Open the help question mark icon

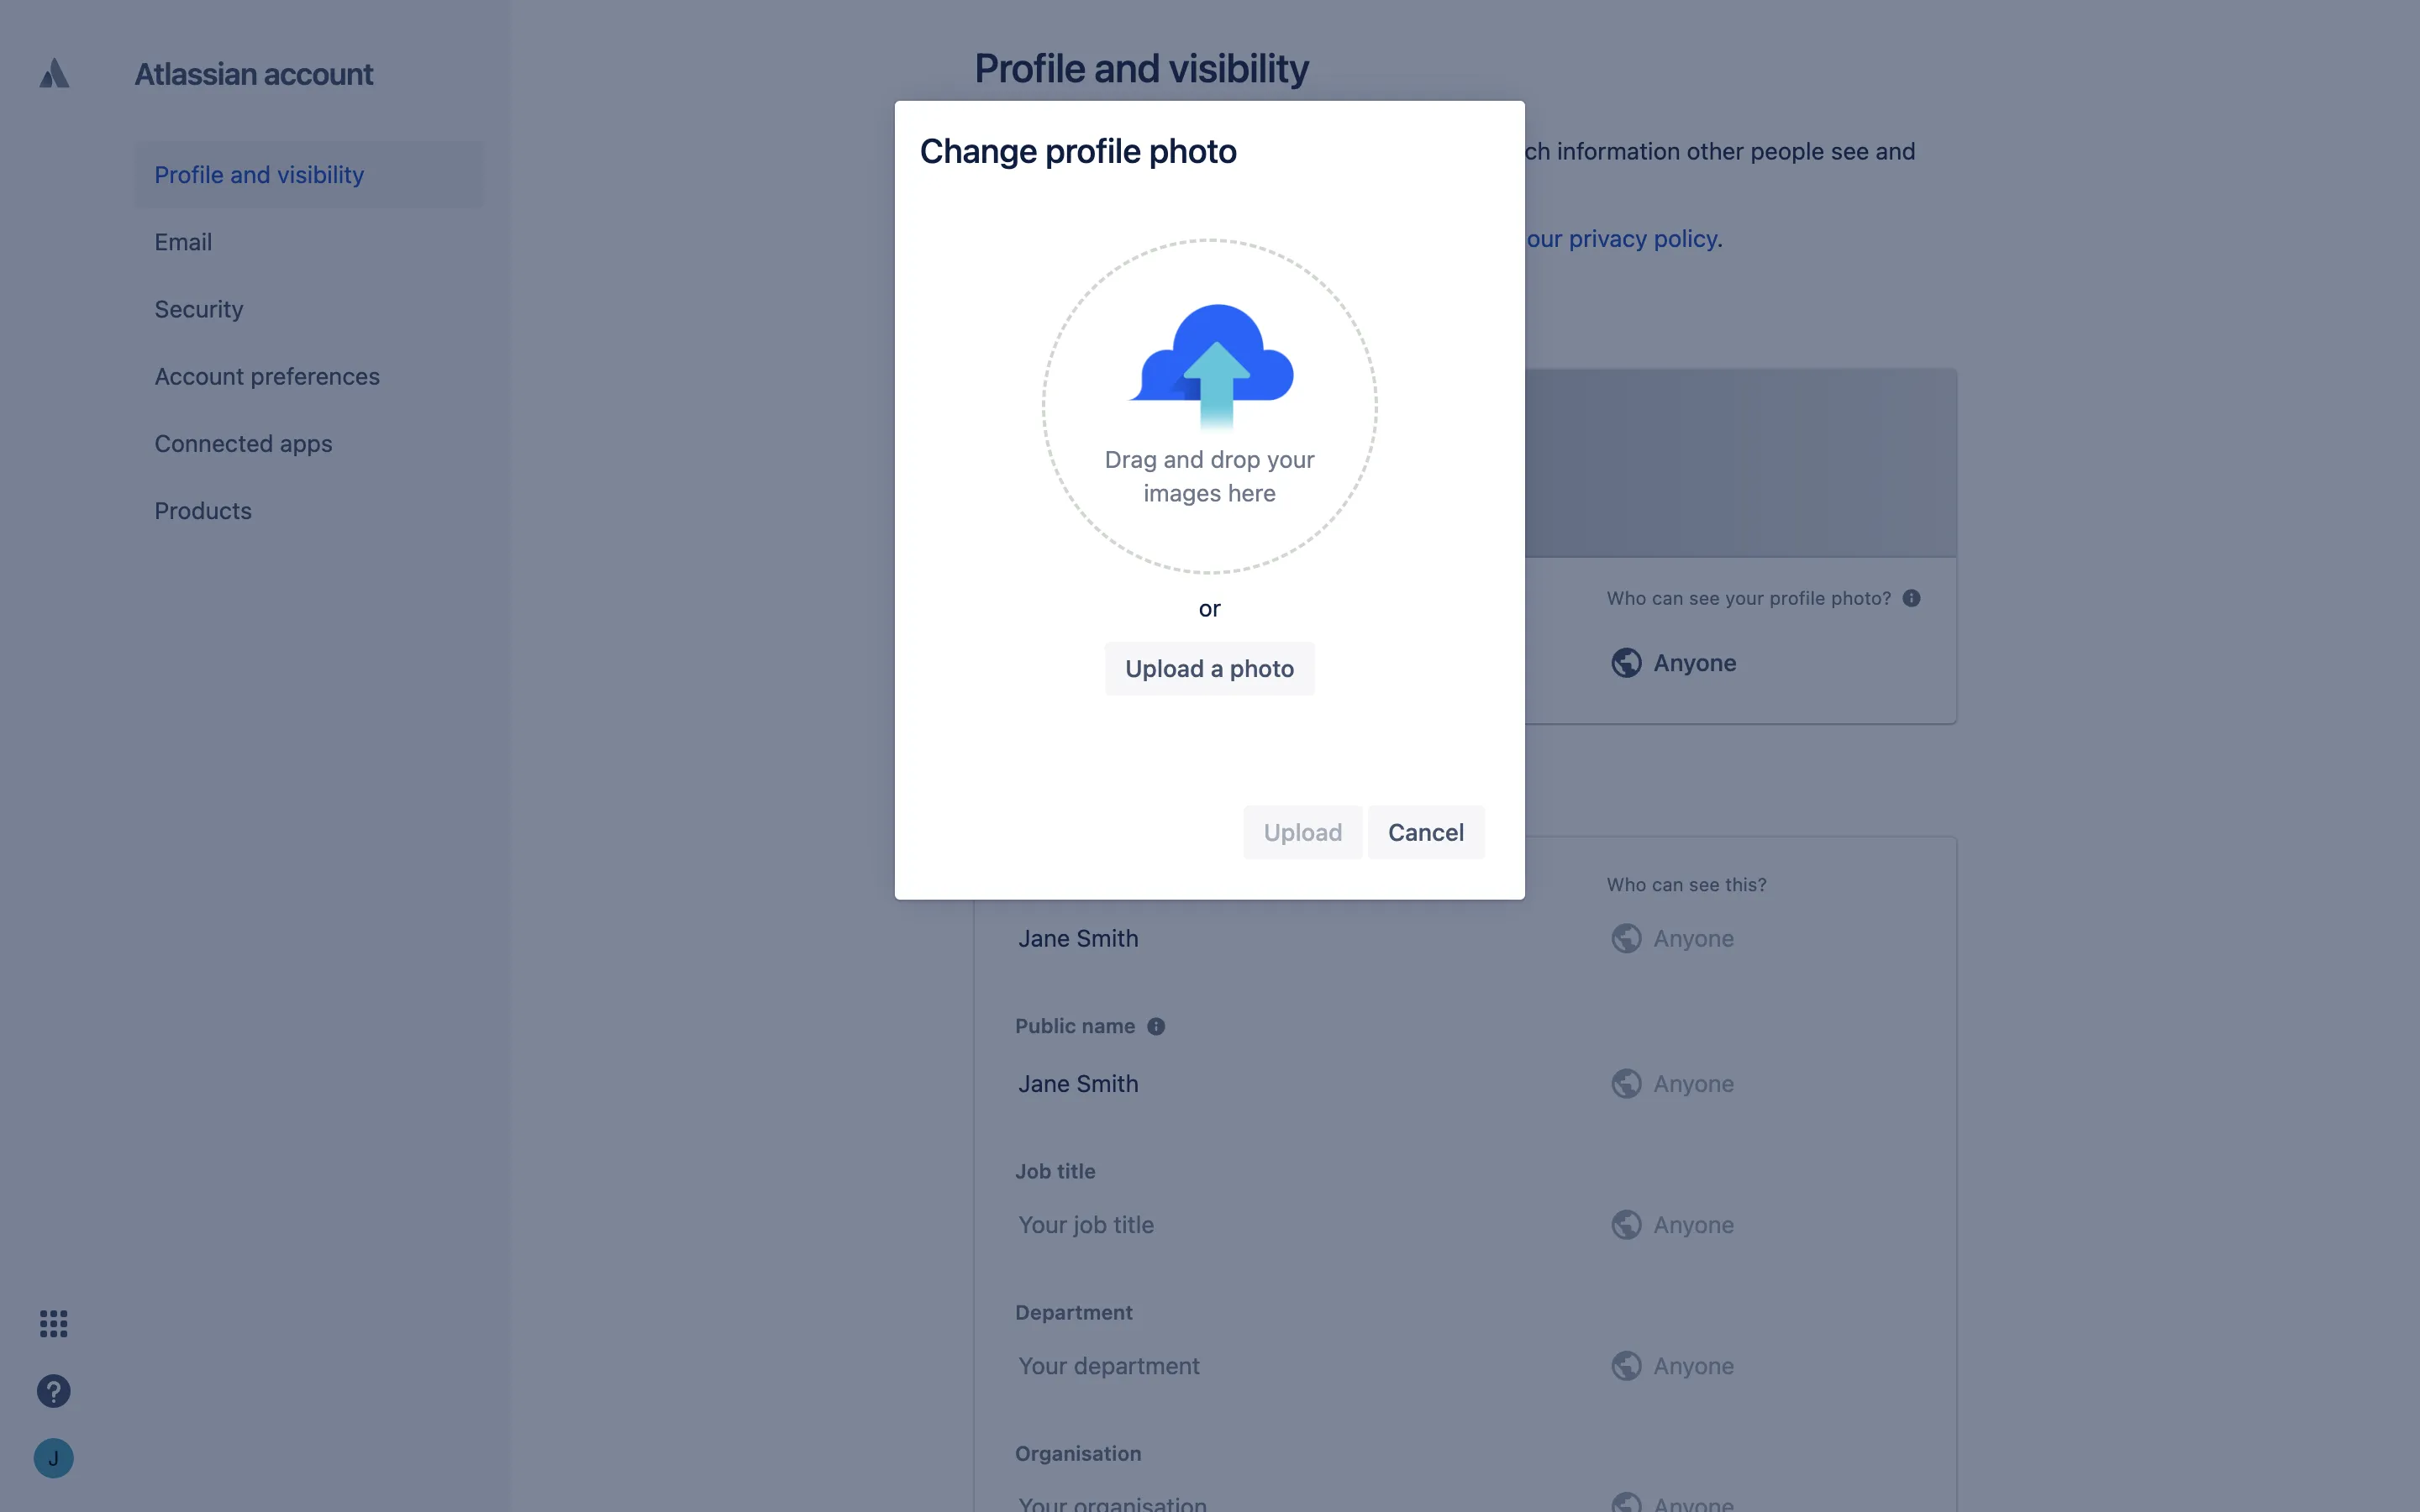[x=54, y=1391]
